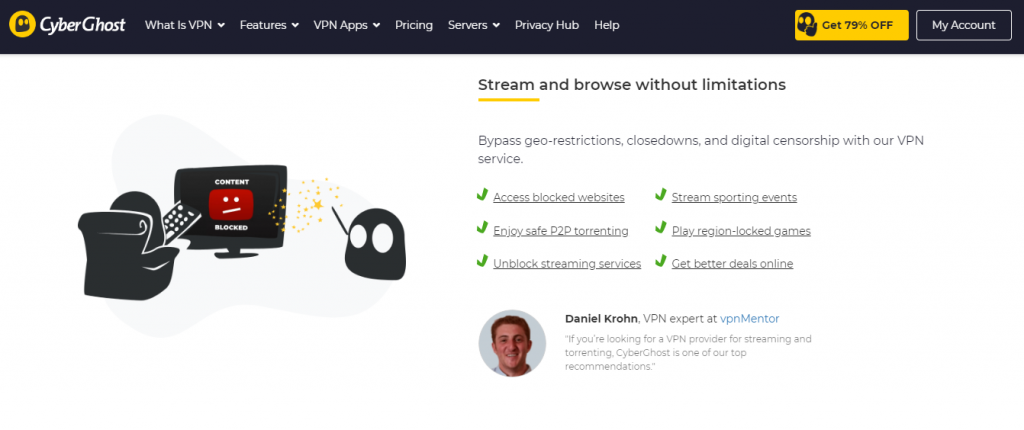The height and width of the screenshot is (430, 1024).
Task: Click the Stream and browse without limitations heading
Action: point(632,85)
